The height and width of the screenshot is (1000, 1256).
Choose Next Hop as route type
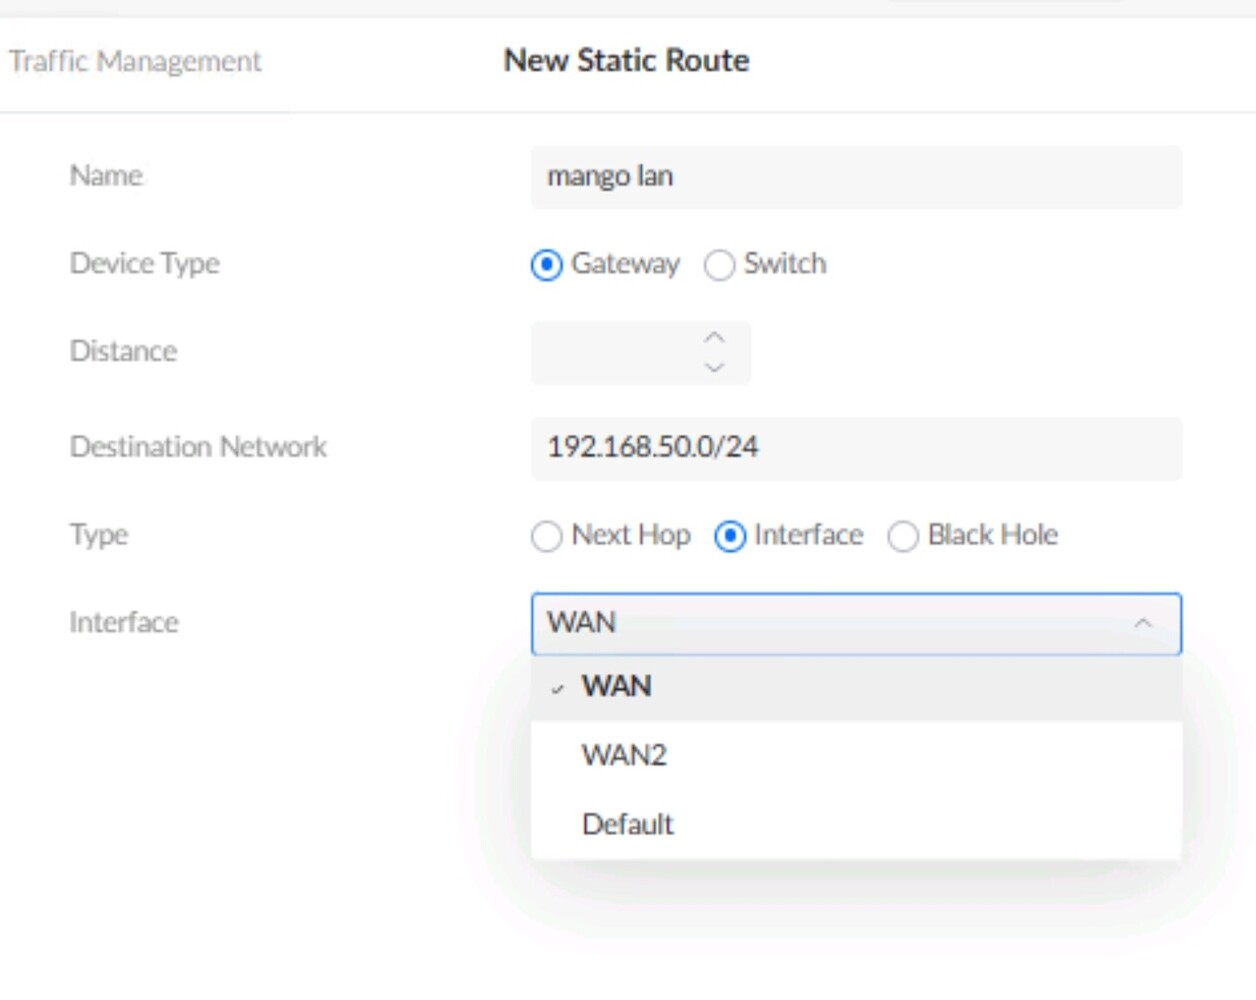(547, 536)
